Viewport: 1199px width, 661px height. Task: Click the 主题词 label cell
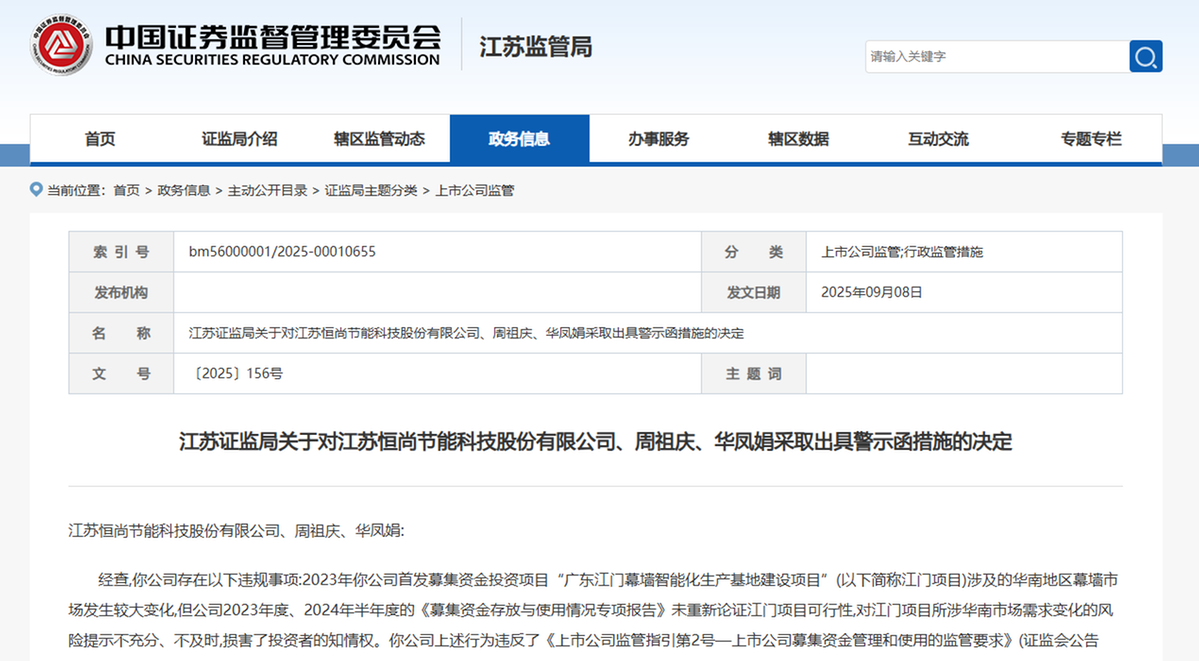tap(754, 373)
